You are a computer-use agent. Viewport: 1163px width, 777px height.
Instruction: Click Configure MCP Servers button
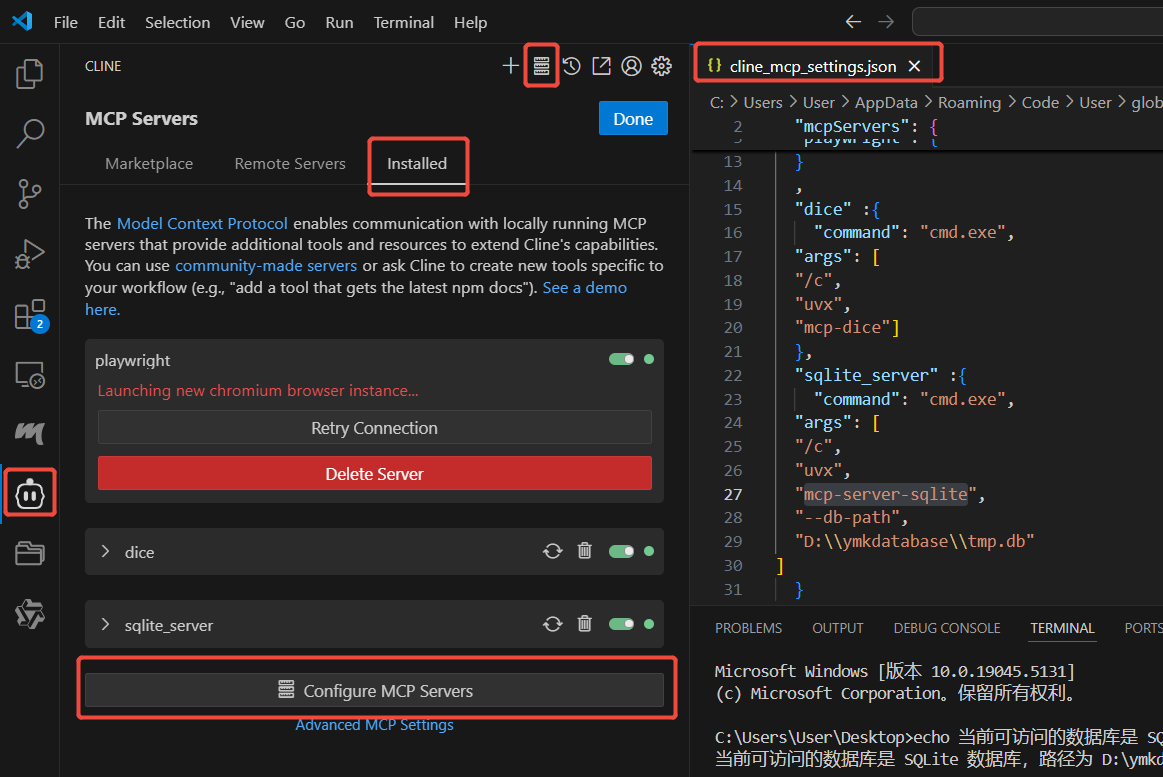(375, 690)
